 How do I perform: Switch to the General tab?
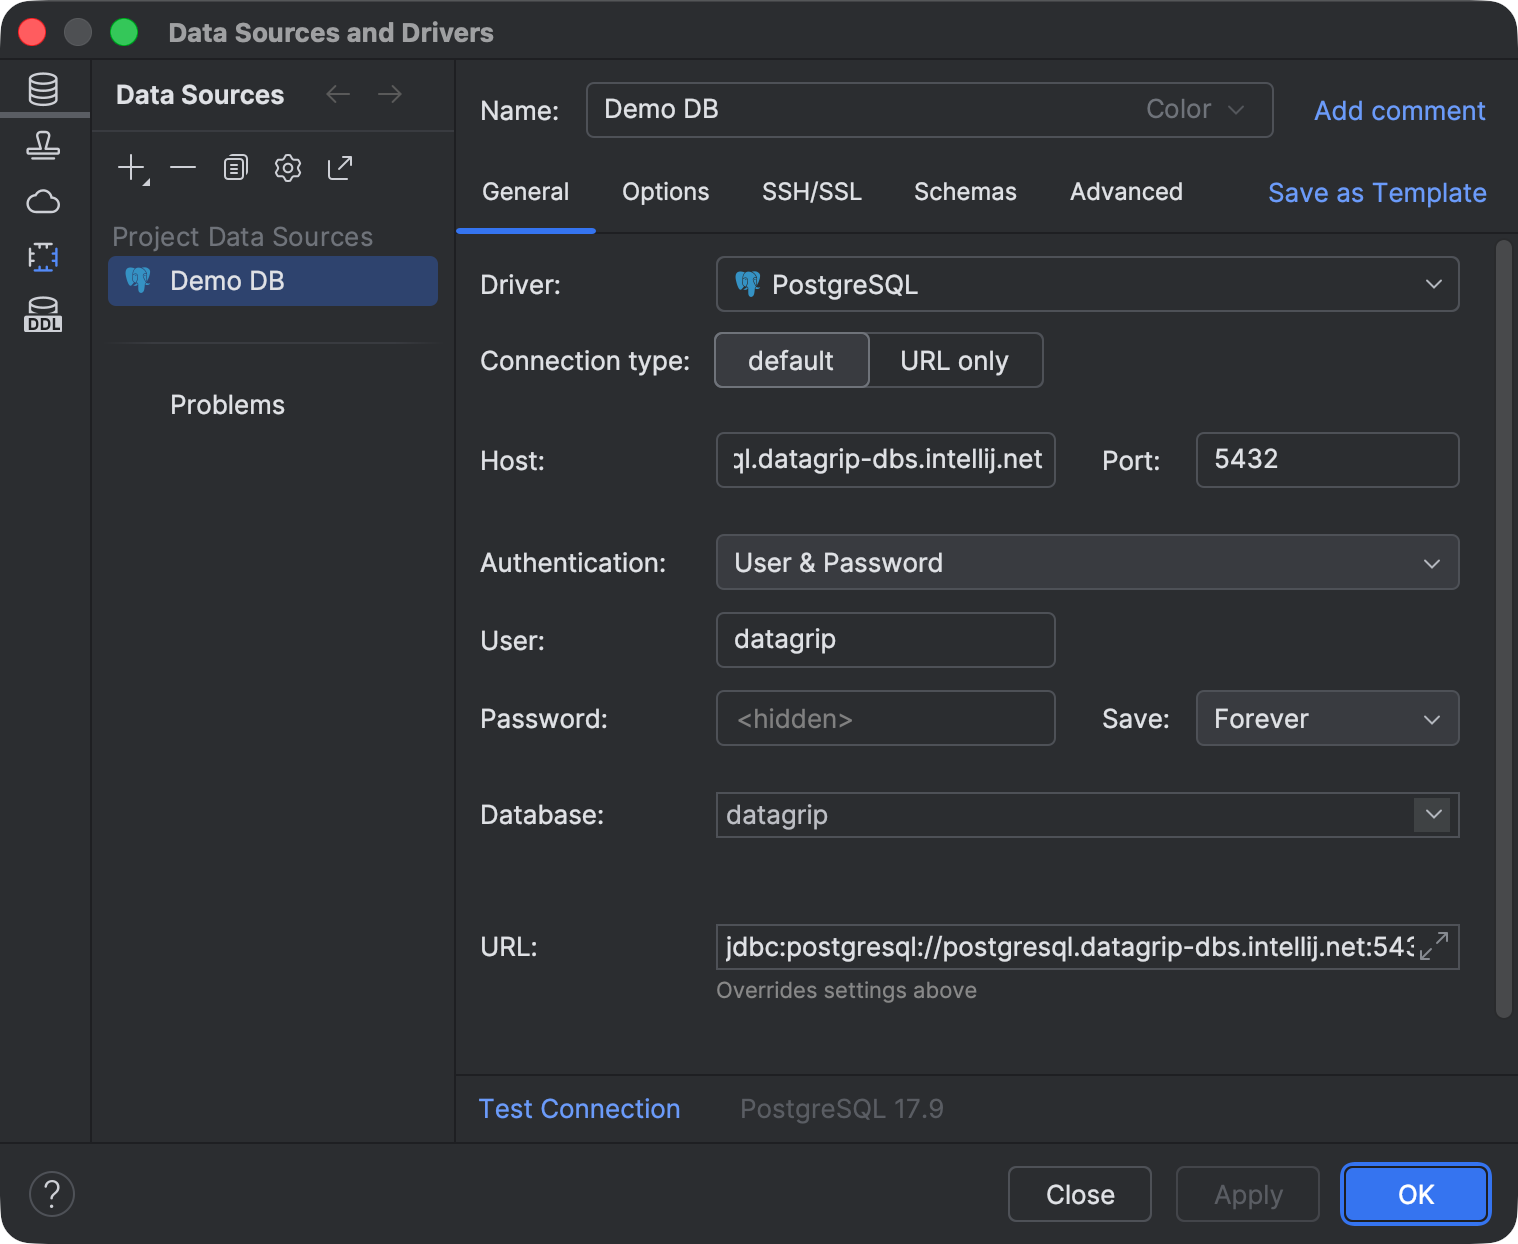coord(526,192)
